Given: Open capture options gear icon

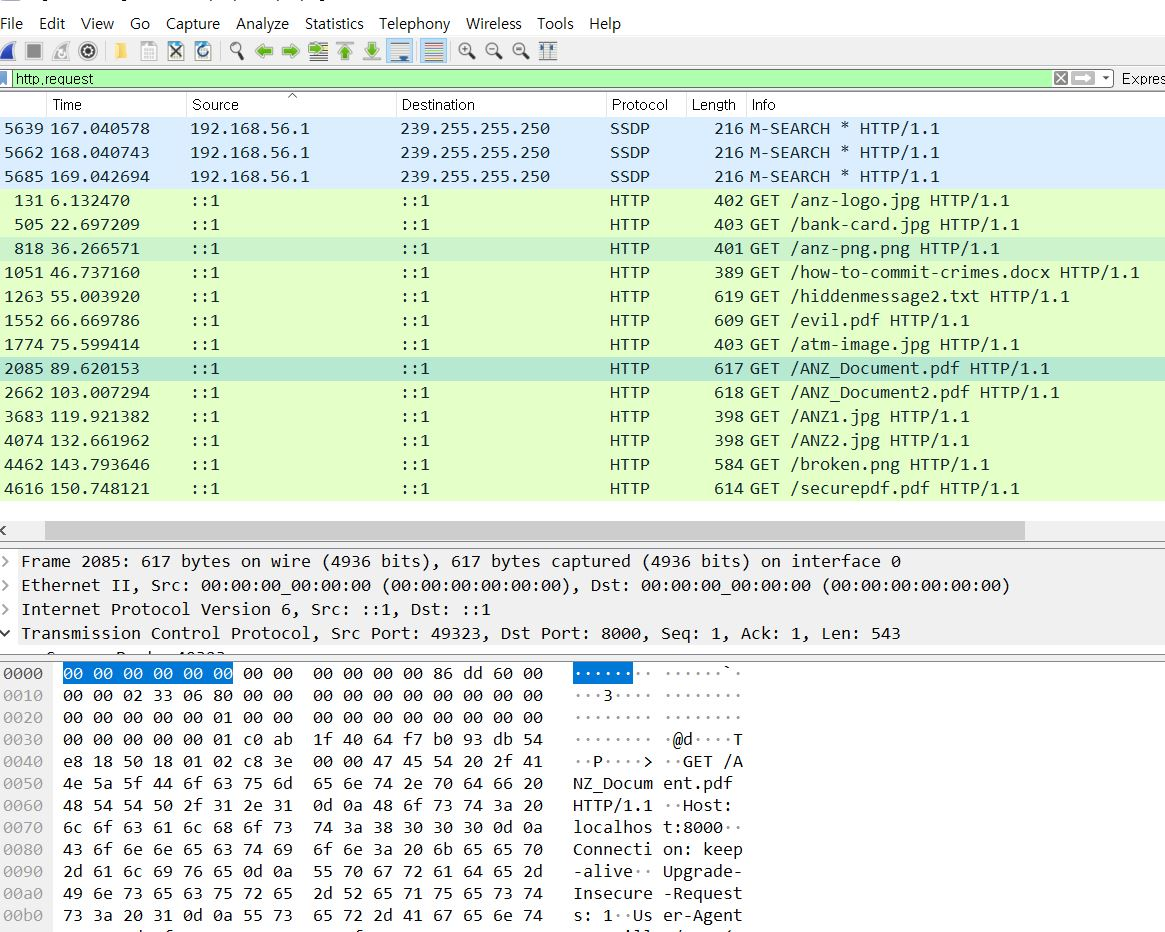Looking at the screenshot, I should coord(88,51).
